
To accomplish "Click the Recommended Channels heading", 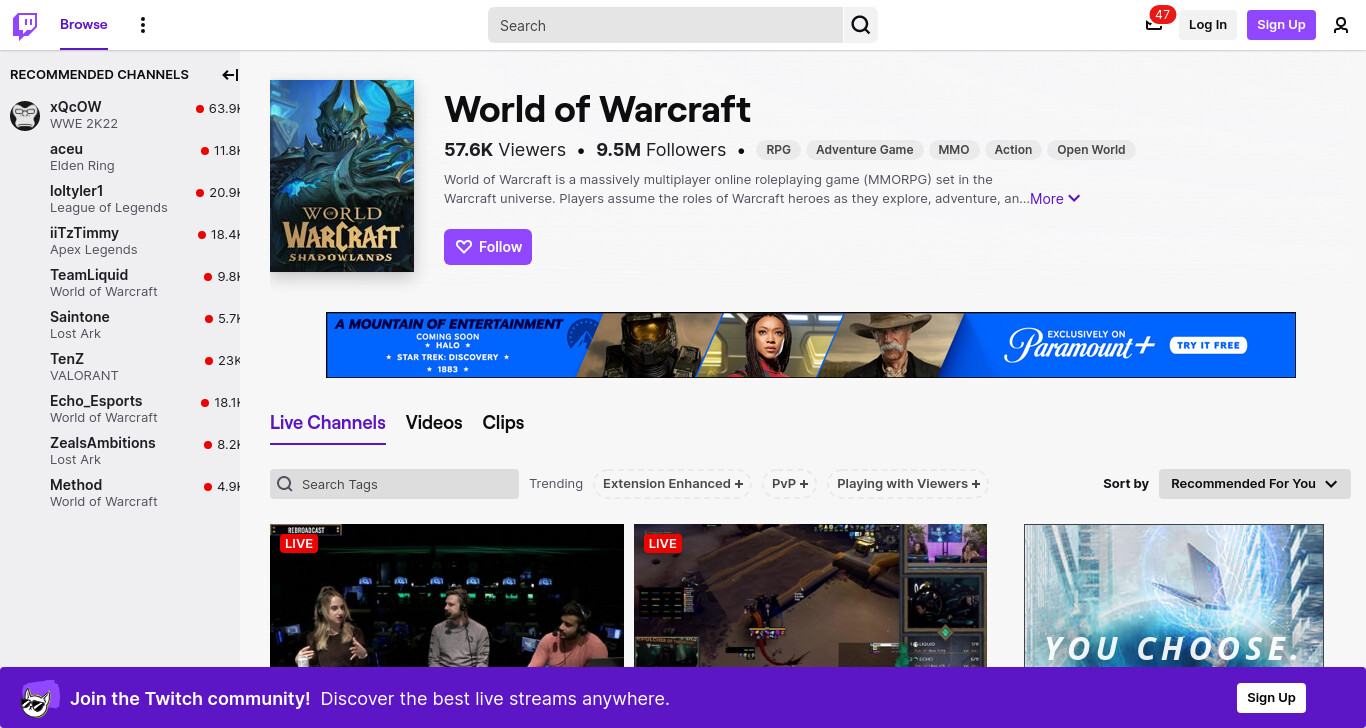I will point(99,74).
